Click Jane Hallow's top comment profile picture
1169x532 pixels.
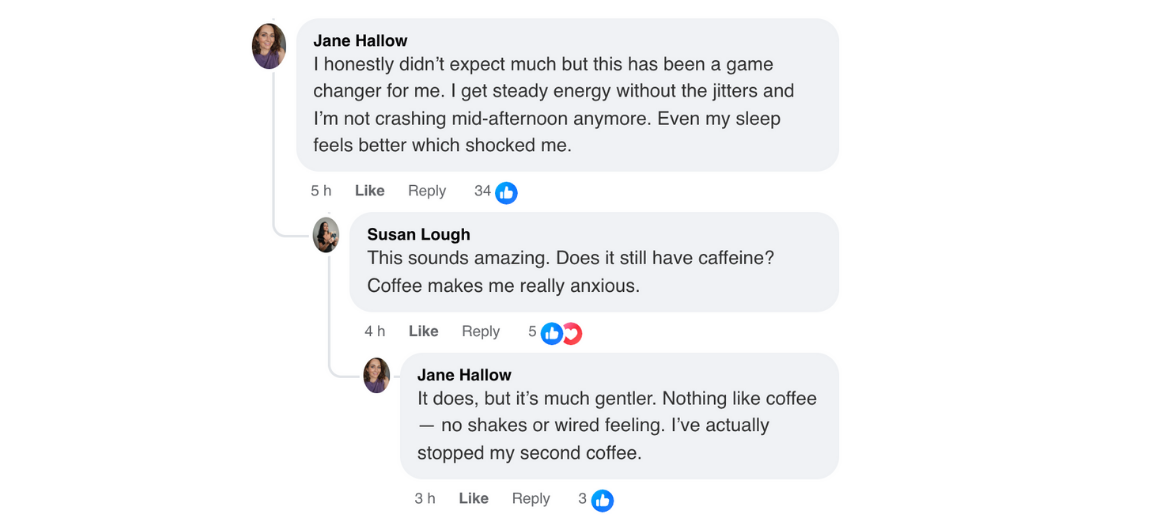tap(269, 46)
